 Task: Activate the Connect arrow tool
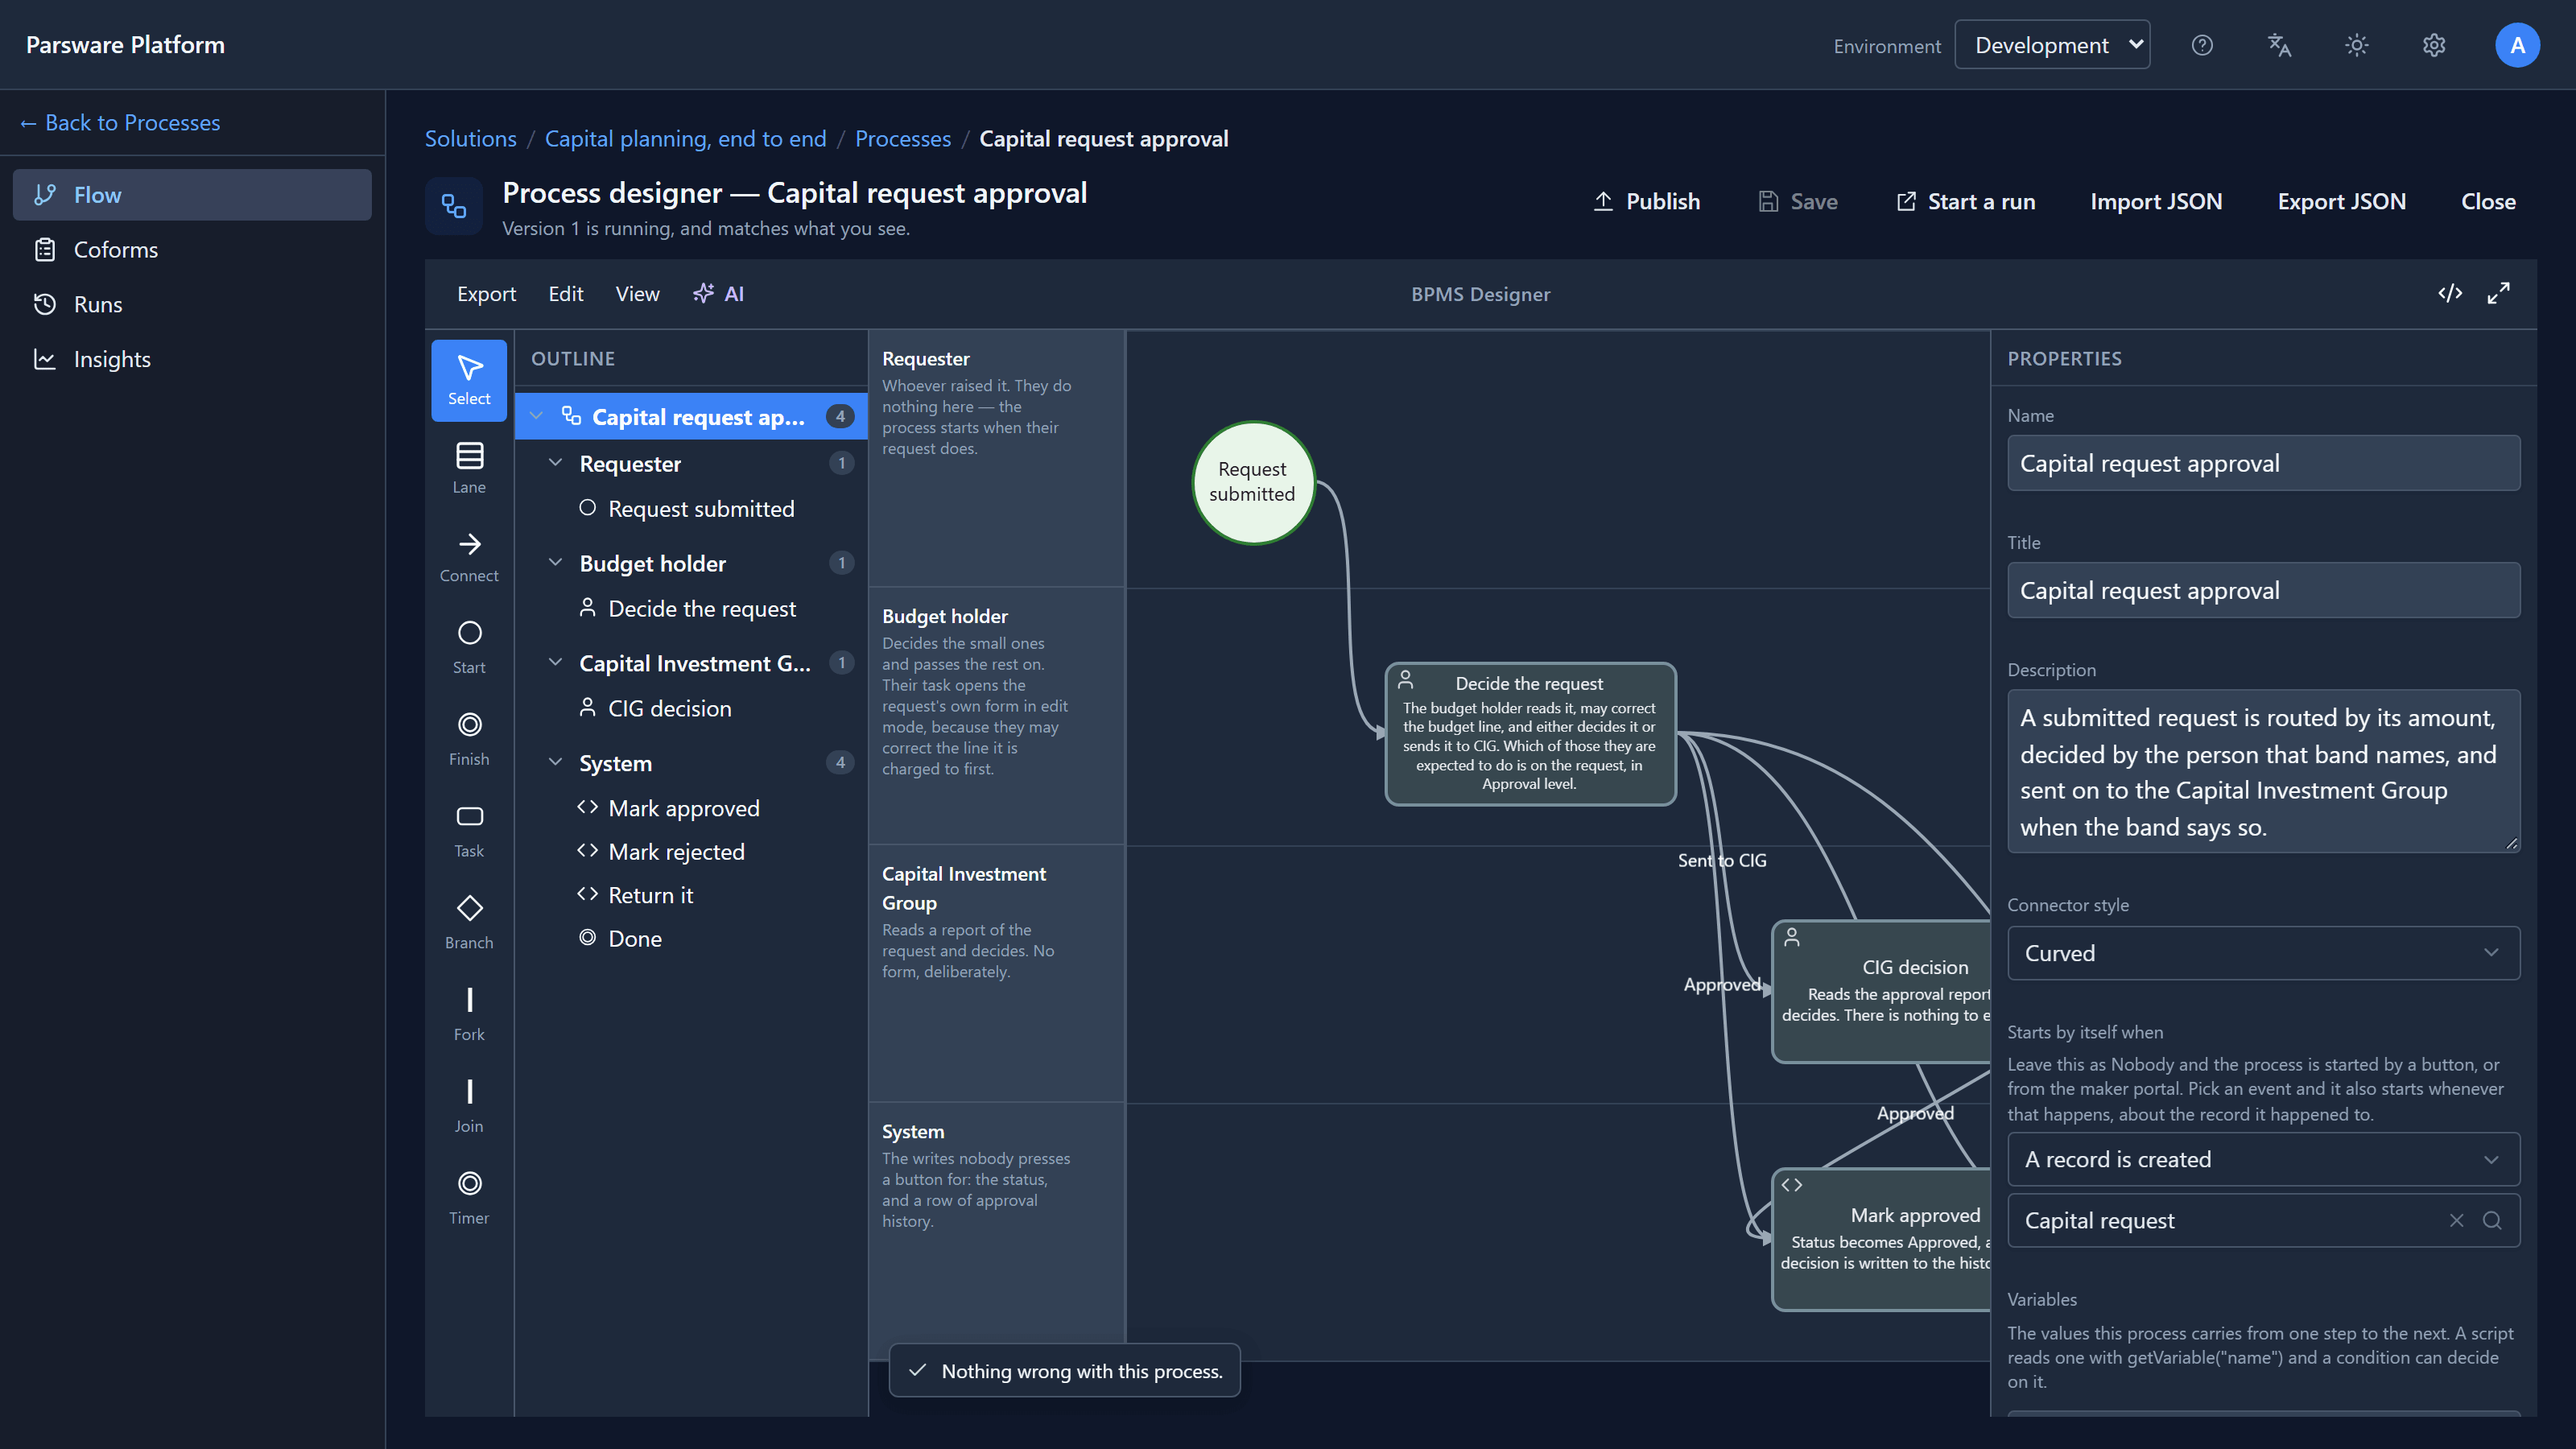pyautogui.click(x=469, y=557)
